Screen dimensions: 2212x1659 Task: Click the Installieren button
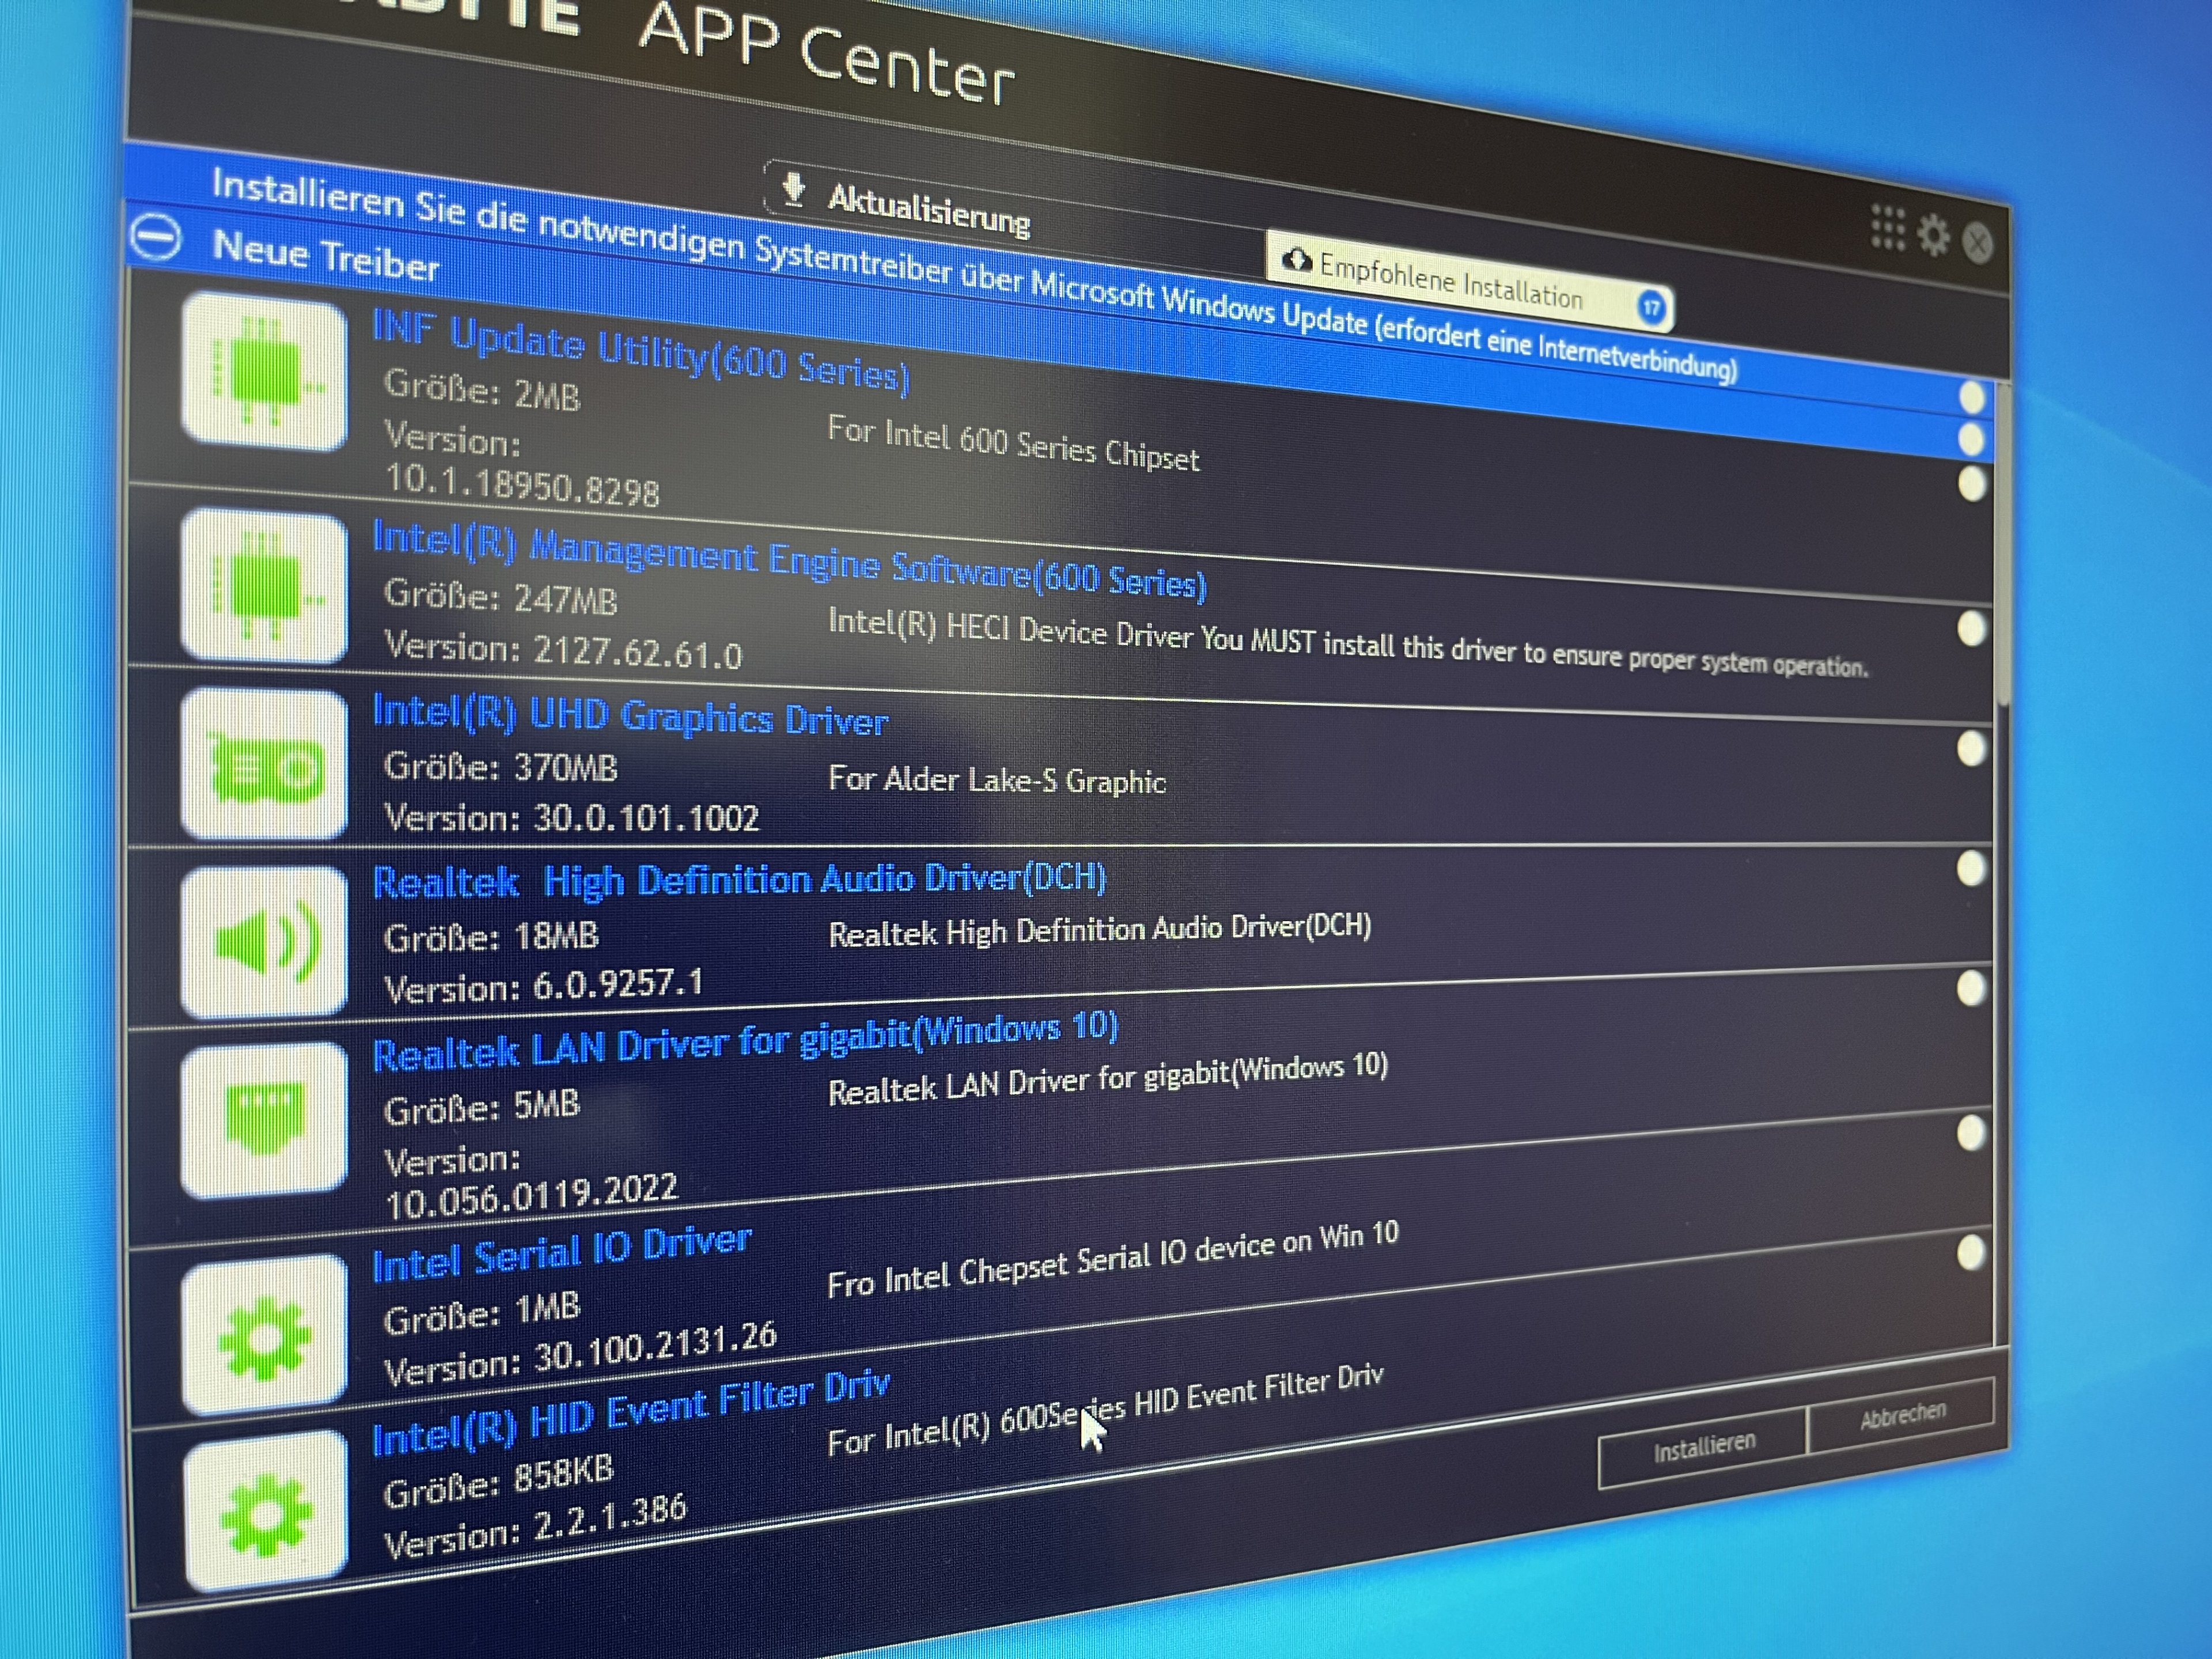[x=1703, y=1447]
